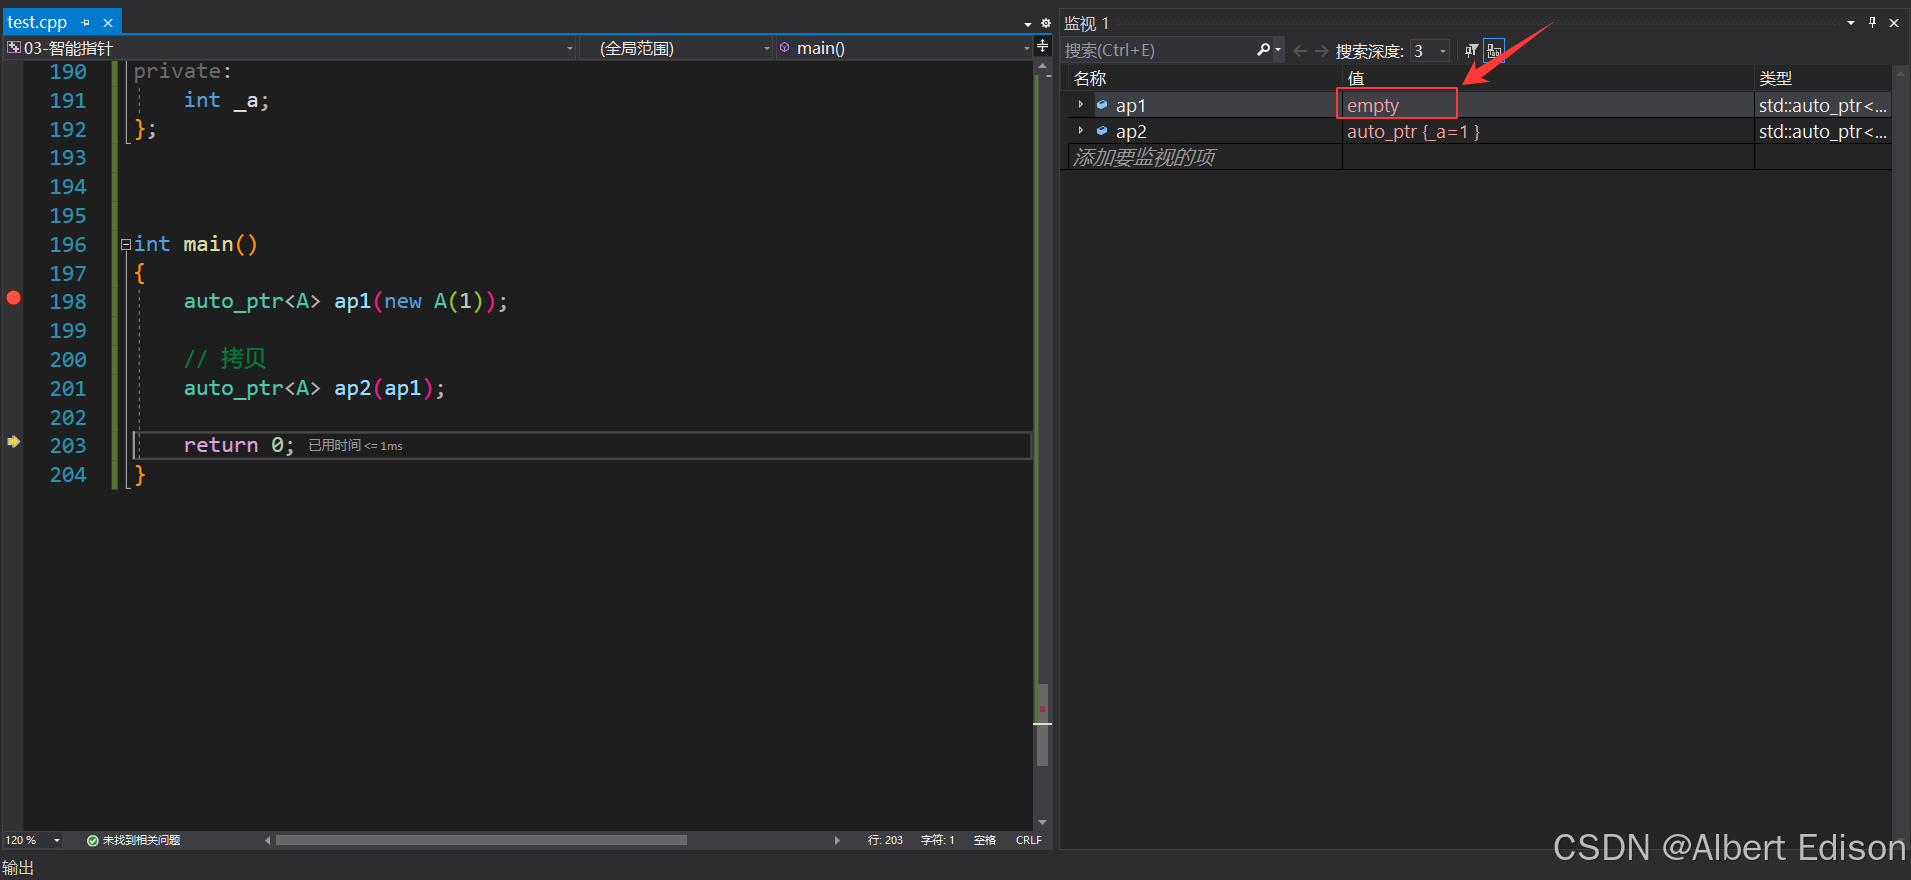Click the Watch search magnifier icon
The height and width of the screenshot is (880, 1911).
tap(1264, 49)
